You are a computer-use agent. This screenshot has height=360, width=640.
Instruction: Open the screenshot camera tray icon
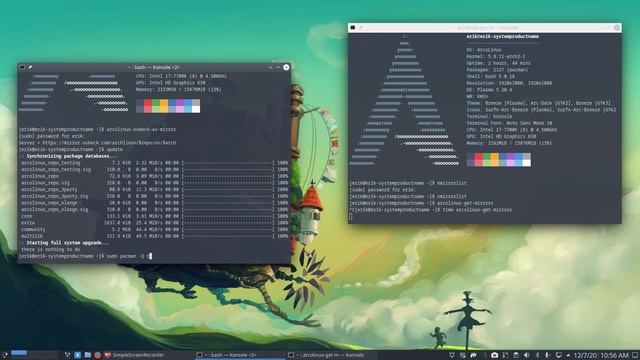tap(494, 356)
